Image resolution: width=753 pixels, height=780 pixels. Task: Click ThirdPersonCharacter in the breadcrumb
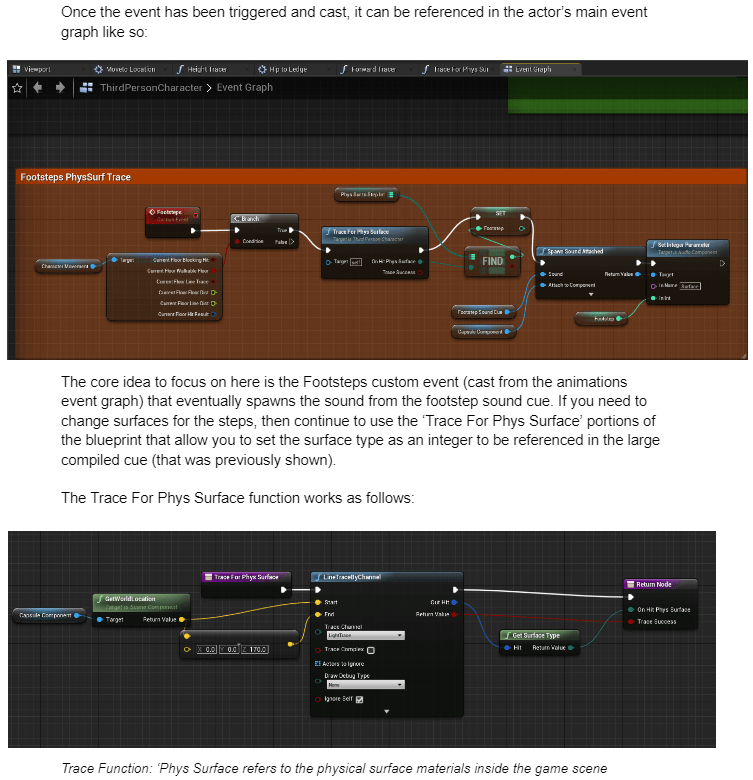pos(150,88)
